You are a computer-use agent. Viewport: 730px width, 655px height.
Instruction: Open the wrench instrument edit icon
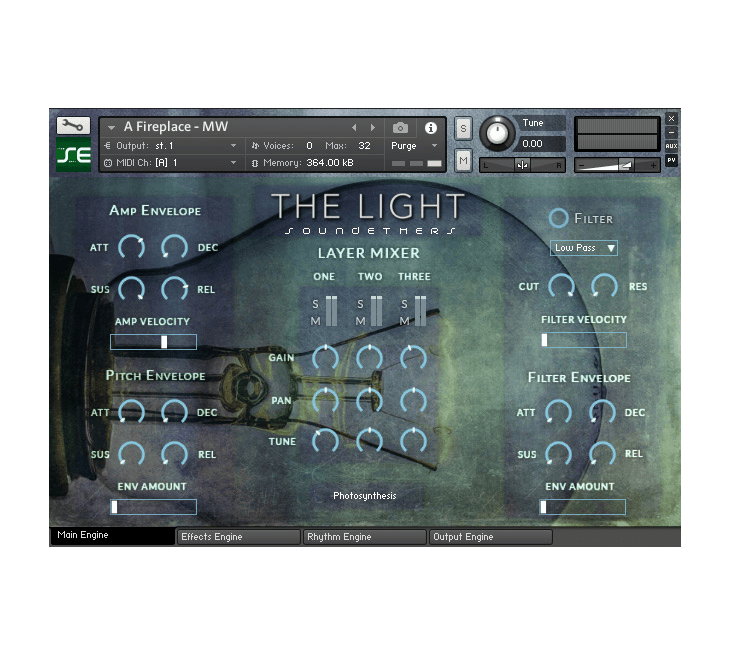coord(73,125)
